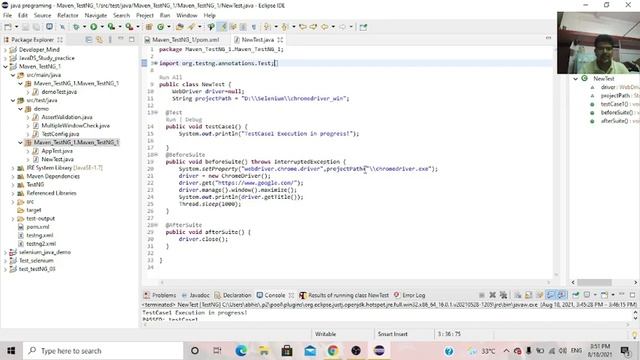The image size is (640, 360).
Task: Expand the Maven Dependencies node
Action: coord(13,176)
